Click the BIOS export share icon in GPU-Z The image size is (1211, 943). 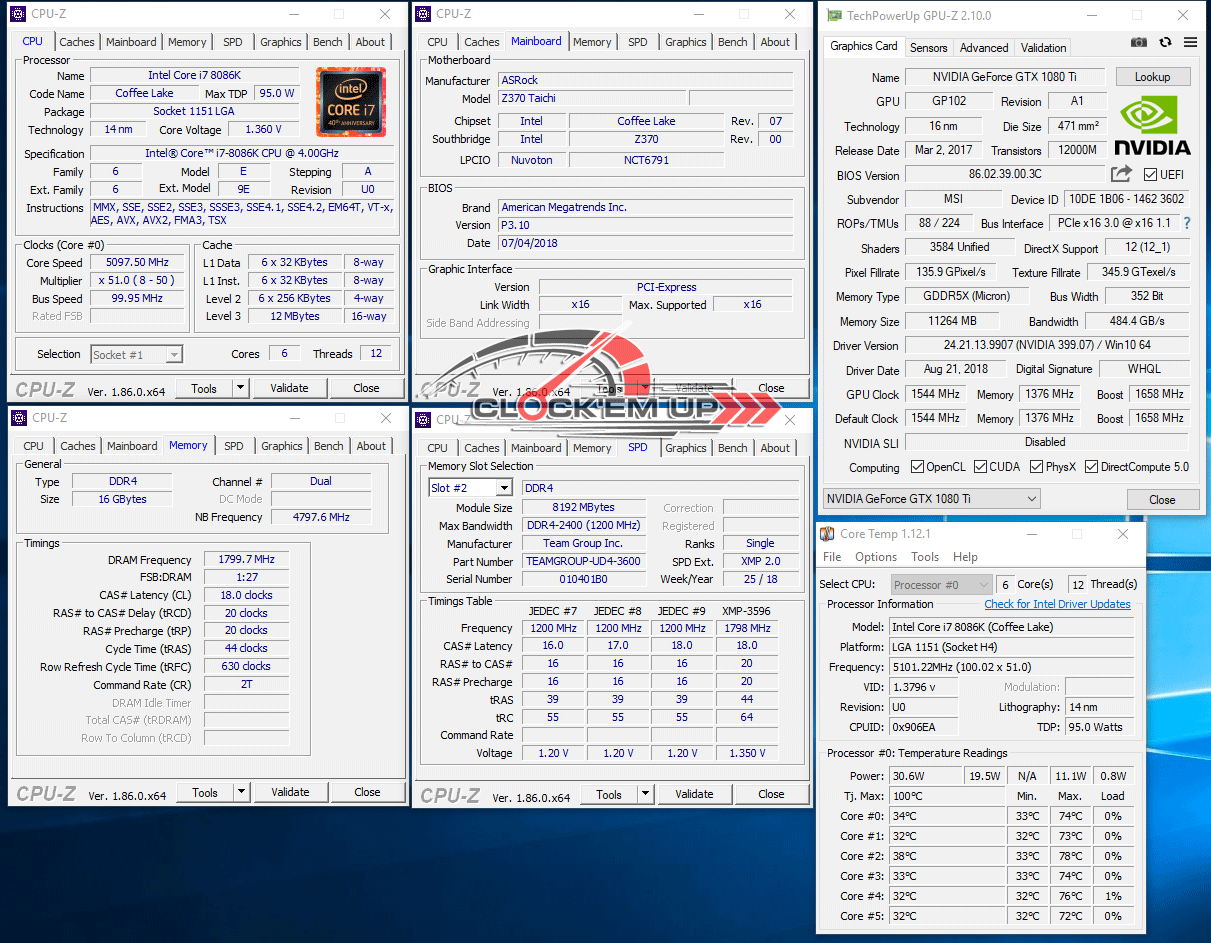coord(1122,174)
